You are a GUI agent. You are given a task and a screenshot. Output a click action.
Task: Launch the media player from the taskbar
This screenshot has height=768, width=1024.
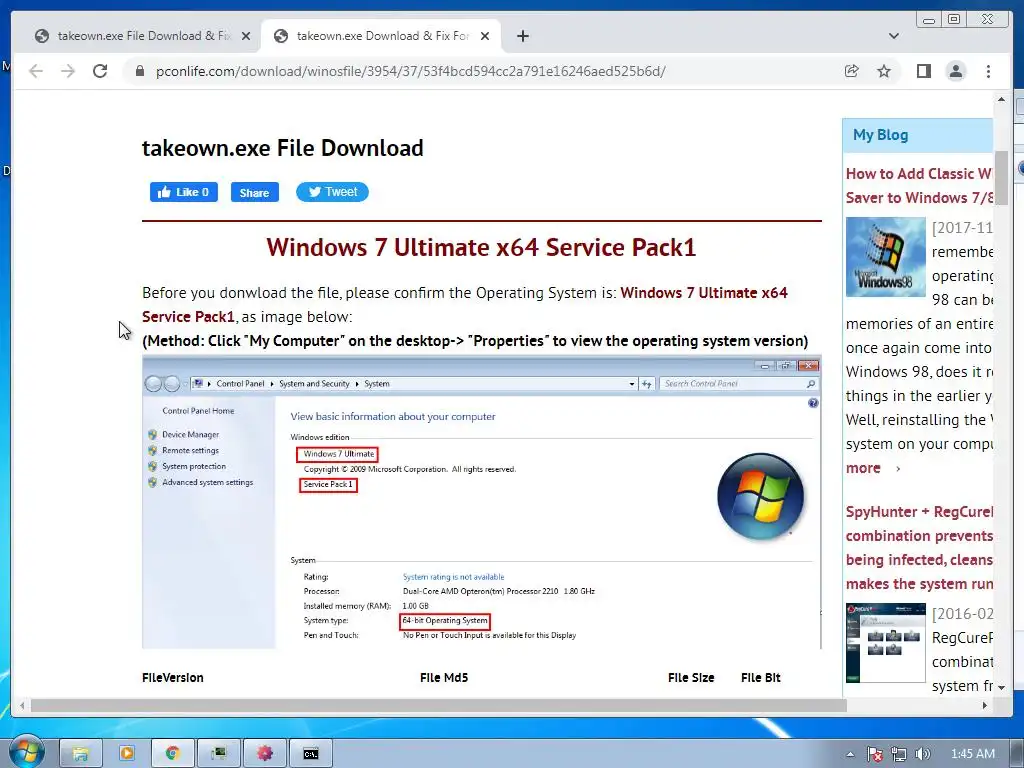[x=127, y=754]
